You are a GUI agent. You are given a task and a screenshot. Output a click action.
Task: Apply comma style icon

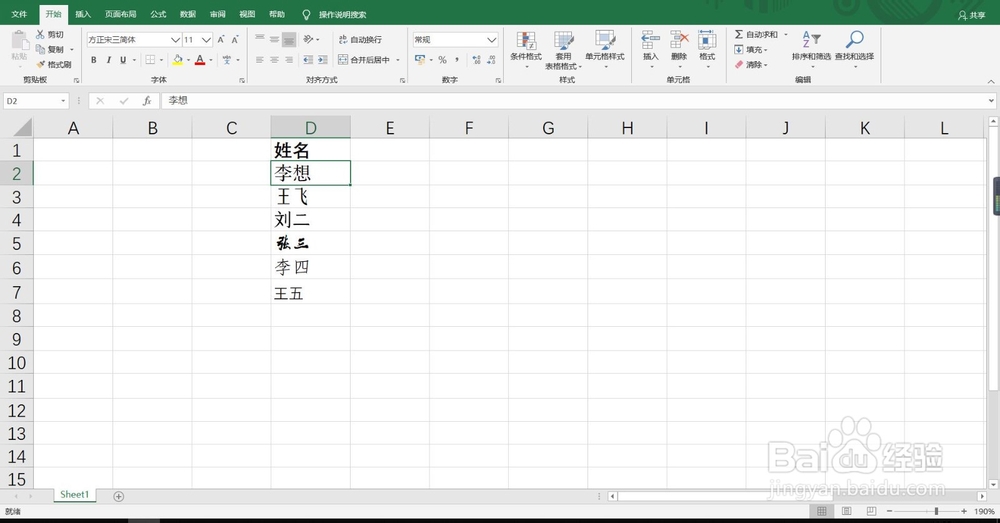pos(457,60)
